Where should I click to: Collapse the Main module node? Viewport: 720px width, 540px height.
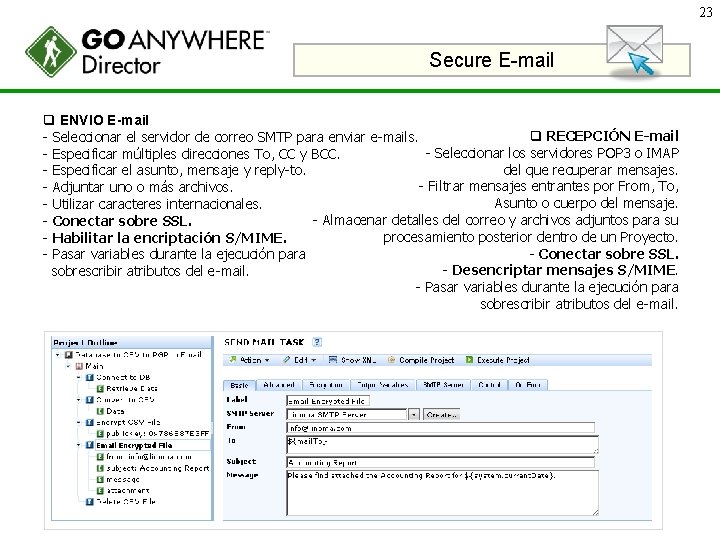click(x=68, y=366)
